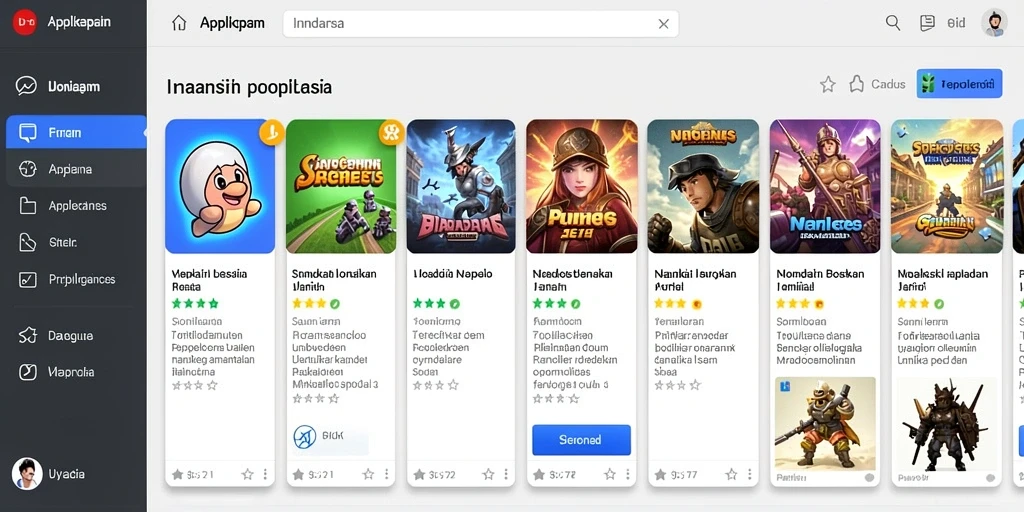Viewport: 1024px width, 512px height.
Task: Open the three-dot menu on fourth card
Action: [628, 474]
